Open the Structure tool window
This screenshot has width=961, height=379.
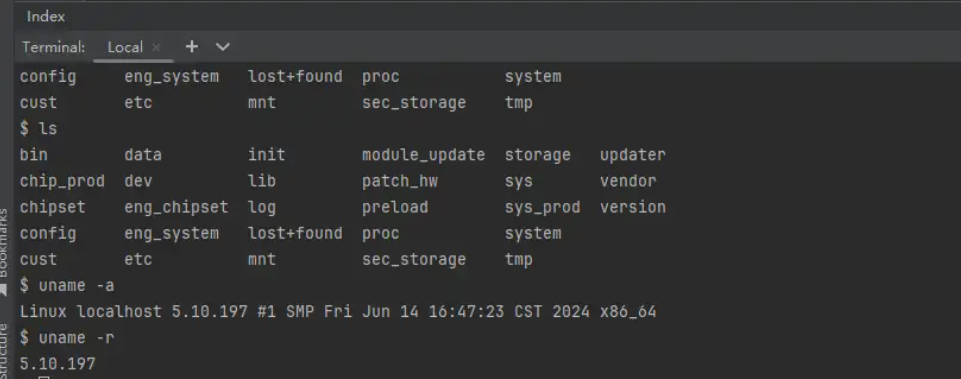coord(5,351)
